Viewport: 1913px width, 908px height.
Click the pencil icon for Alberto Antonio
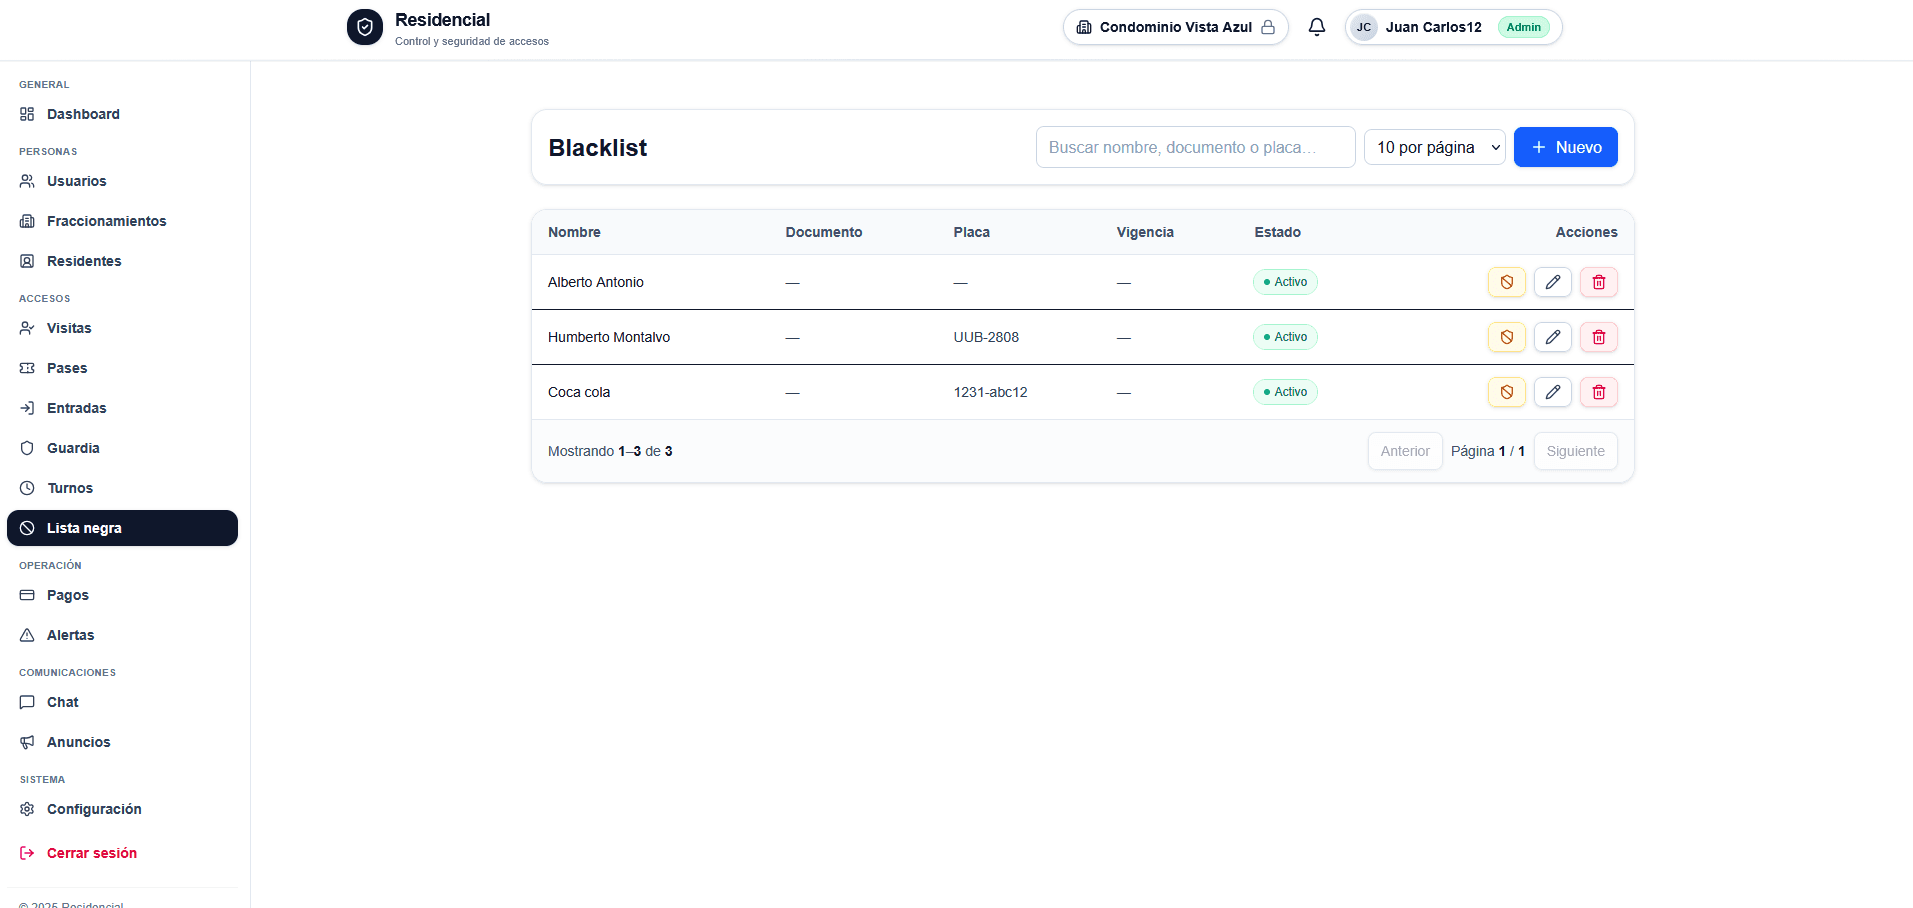pos(1552,282)
